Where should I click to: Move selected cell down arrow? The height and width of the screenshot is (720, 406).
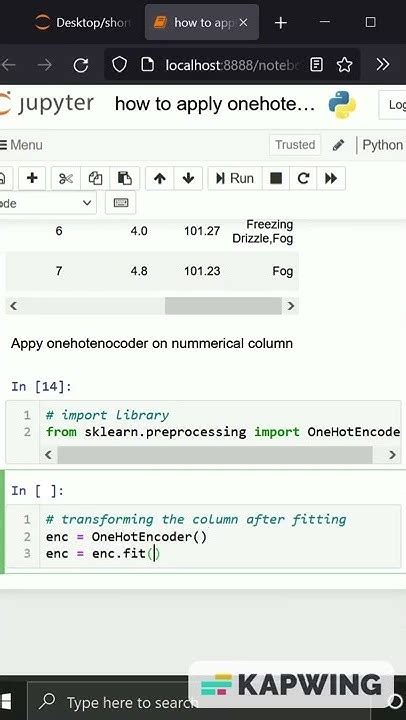[188, 178]
